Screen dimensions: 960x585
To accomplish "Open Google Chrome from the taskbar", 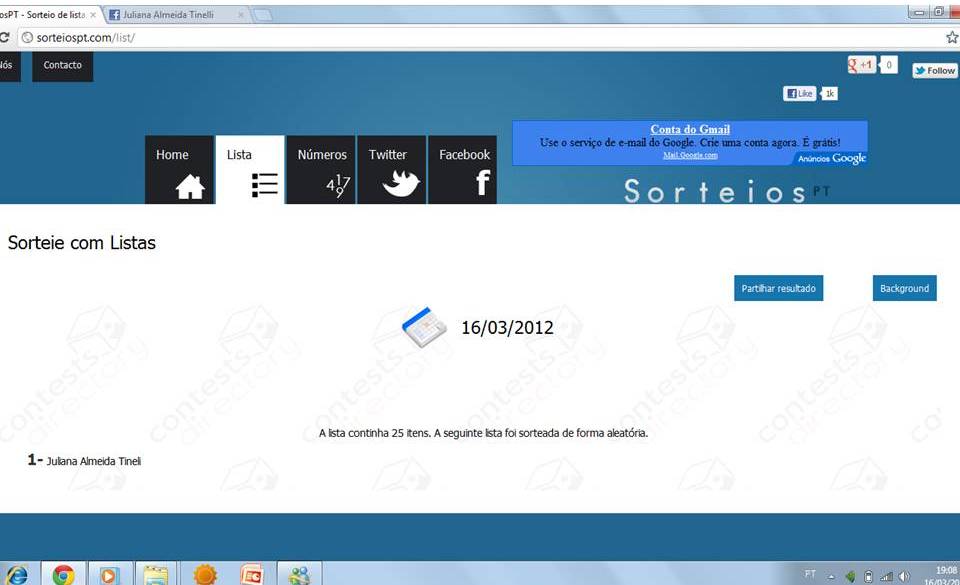I will (63, 575).
